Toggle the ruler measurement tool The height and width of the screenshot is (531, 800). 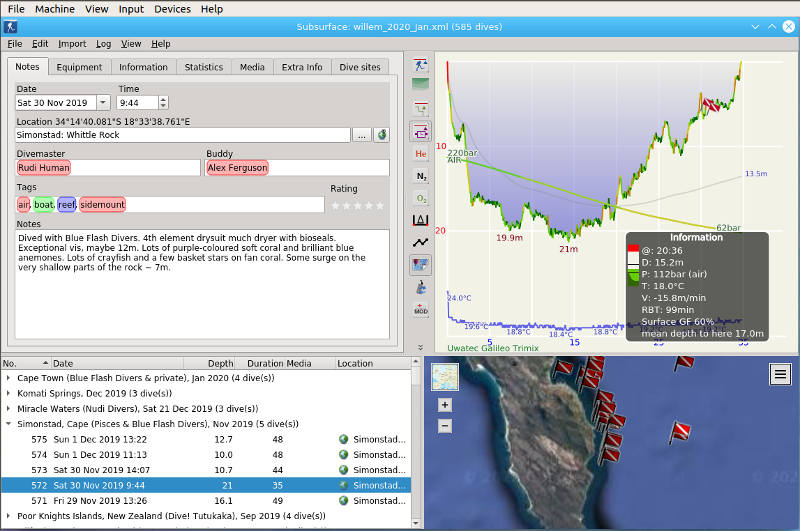click(x=421, y=219)
